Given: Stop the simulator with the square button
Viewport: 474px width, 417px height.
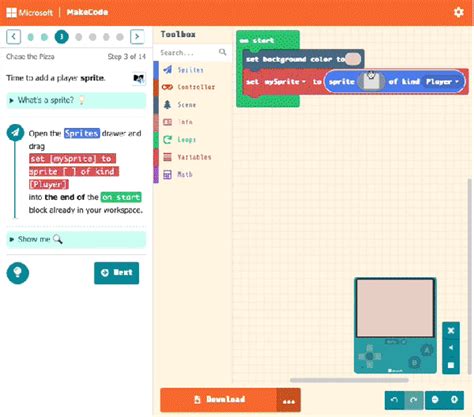Looking at the screenshot, I should pos(451,365).
